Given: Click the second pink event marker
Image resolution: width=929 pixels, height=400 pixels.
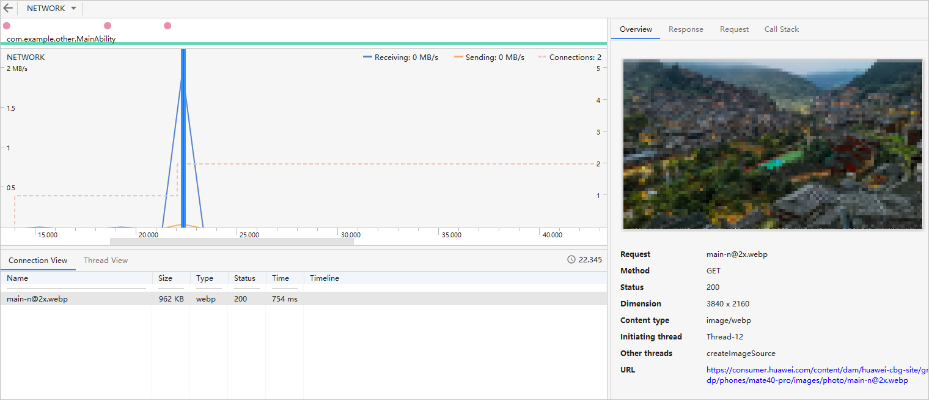Looking at the screenshot, I should pos(108,25).
